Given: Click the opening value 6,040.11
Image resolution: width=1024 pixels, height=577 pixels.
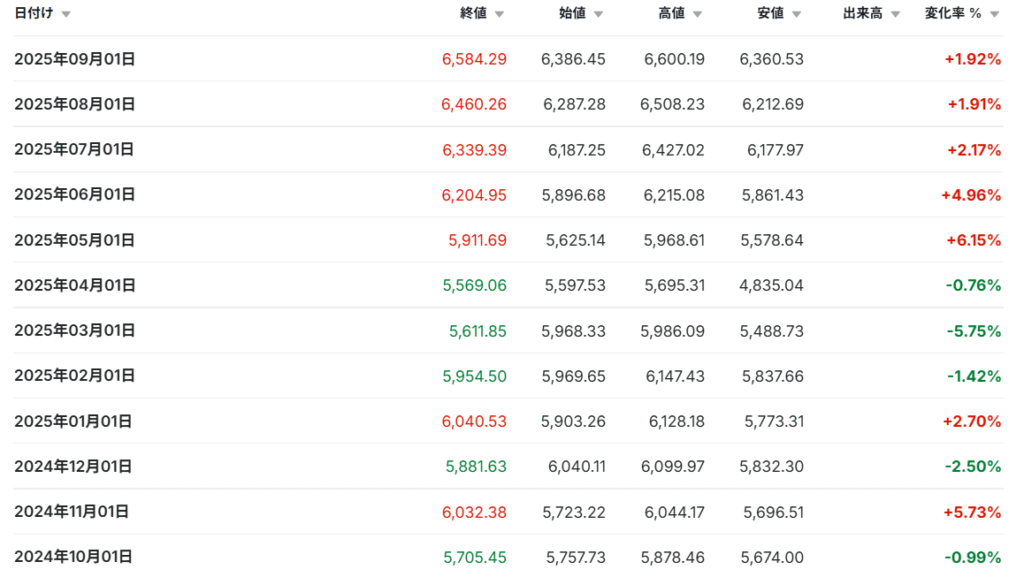Looking at the screenshot, I should [575, 466].
